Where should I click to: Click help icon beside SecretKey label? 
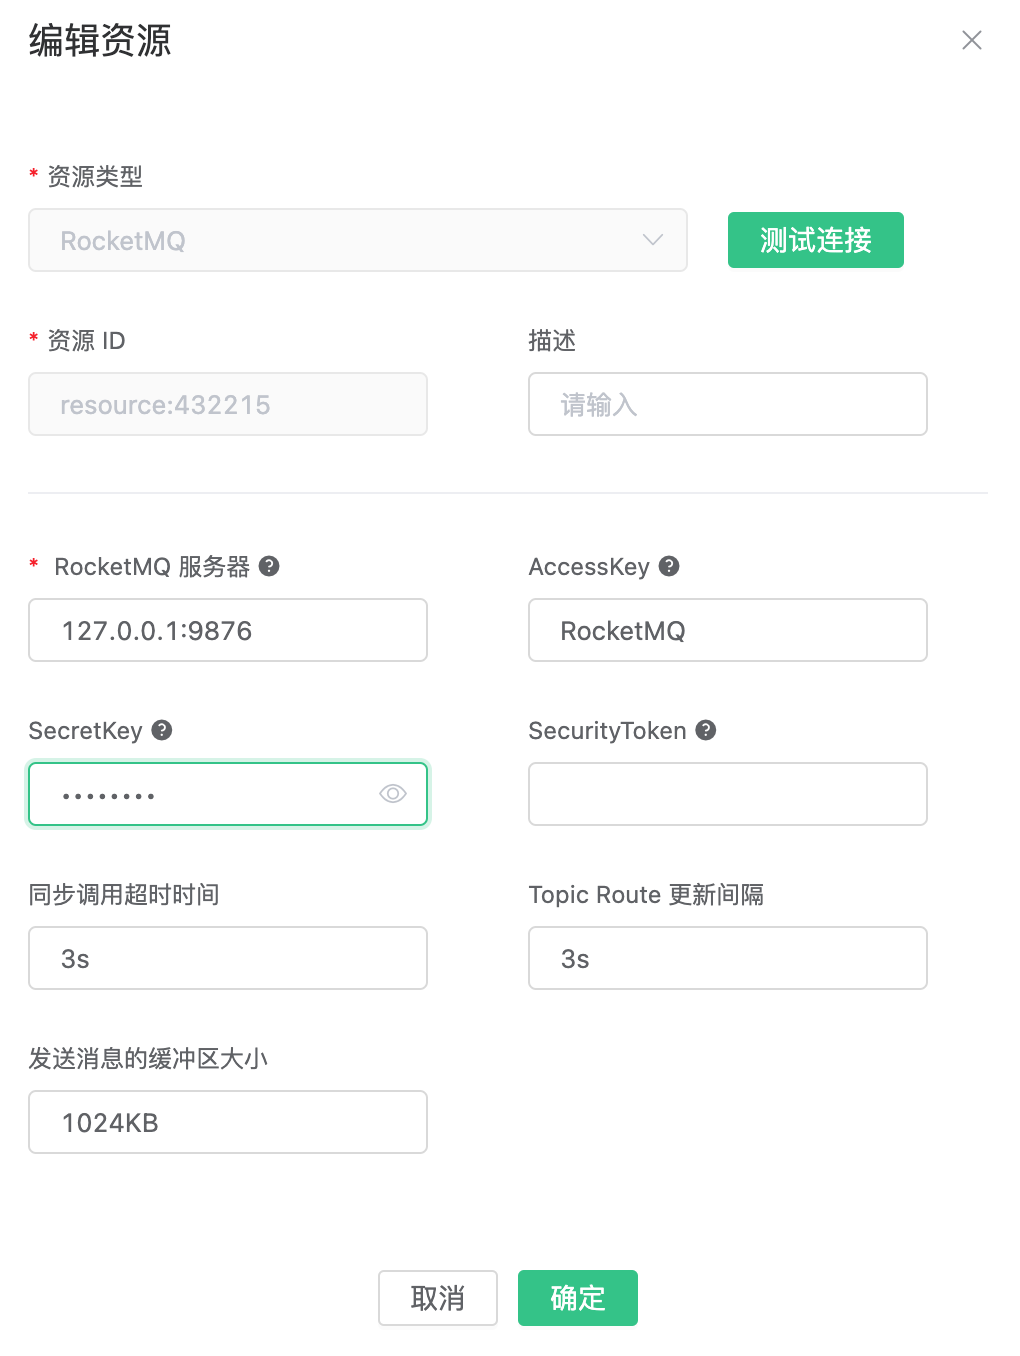click(x=162, y=730)
